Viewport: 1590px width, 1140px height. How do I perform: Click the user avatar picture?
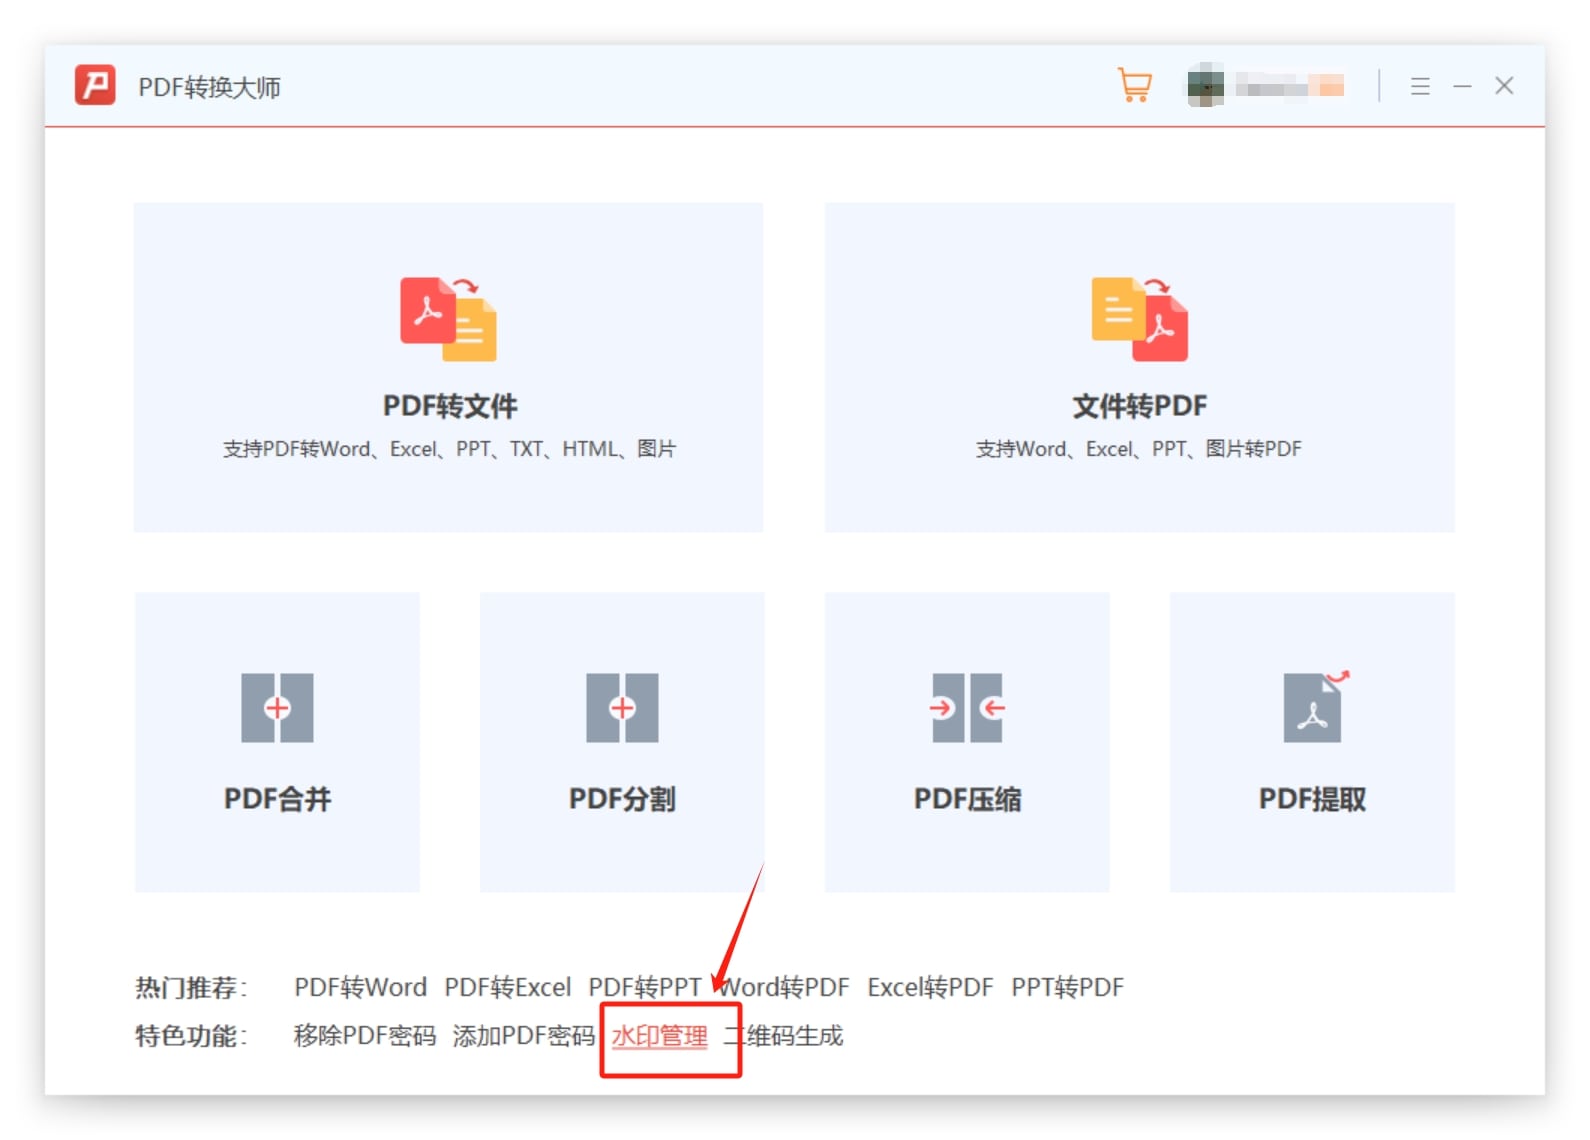coord(1205,85)
